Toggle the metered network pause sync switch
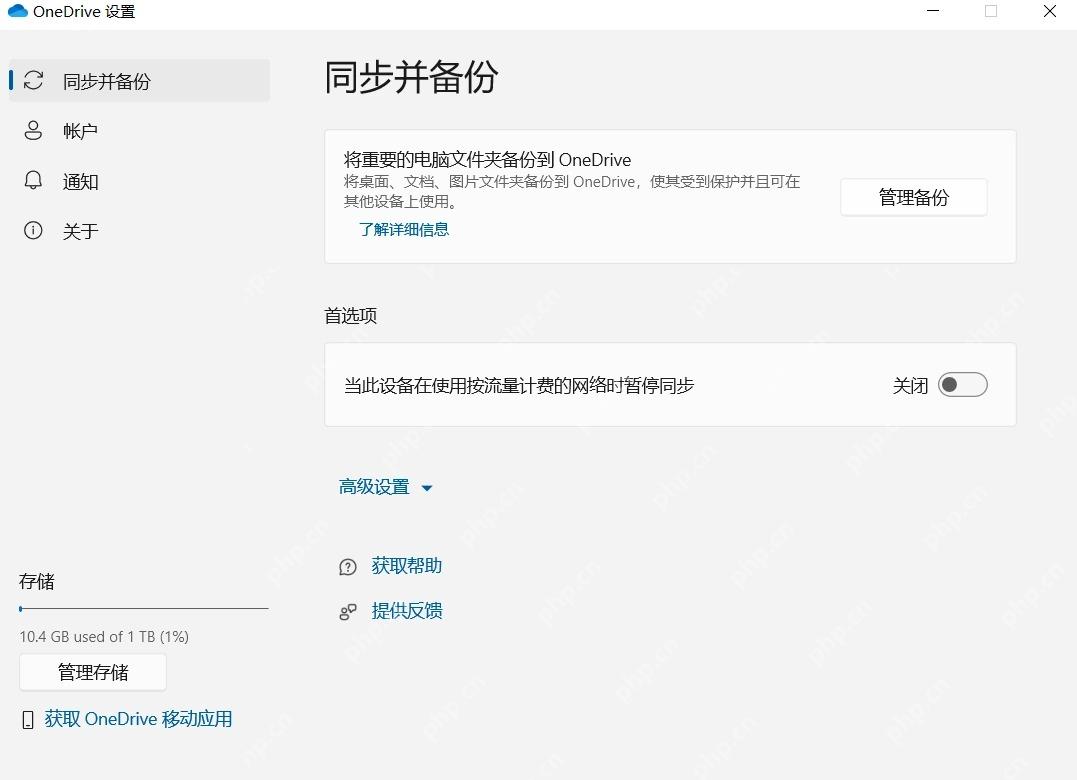1077x780 pixels. [962, 385]
